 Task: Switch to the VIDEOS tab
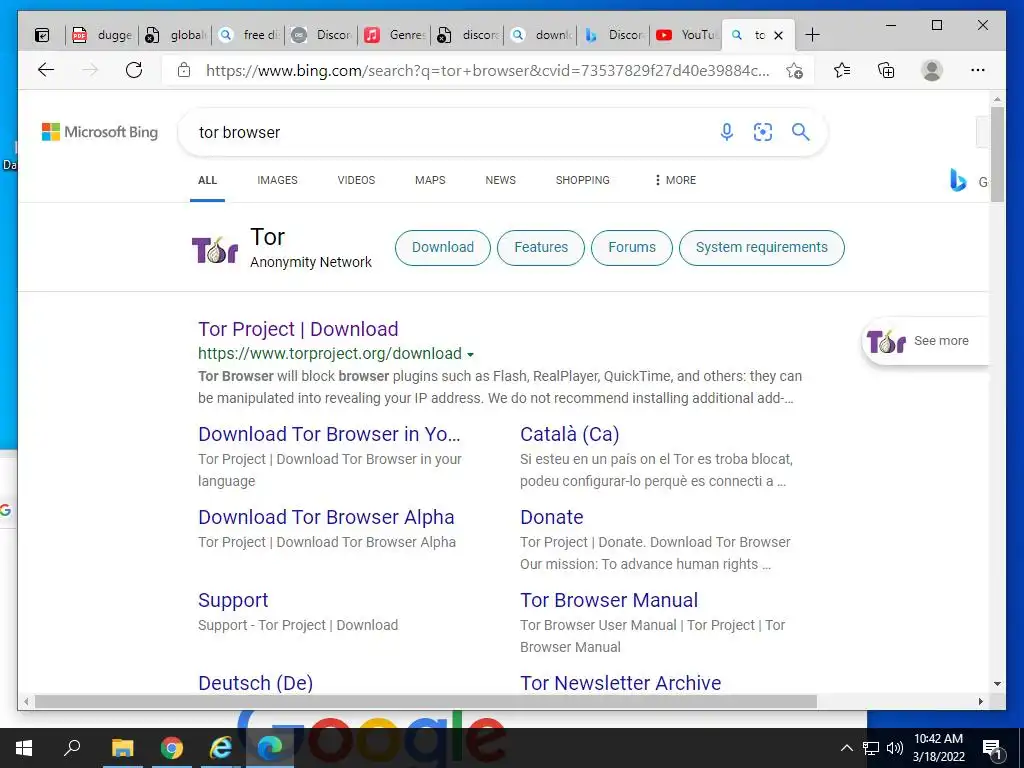click(x=357, y=180)
